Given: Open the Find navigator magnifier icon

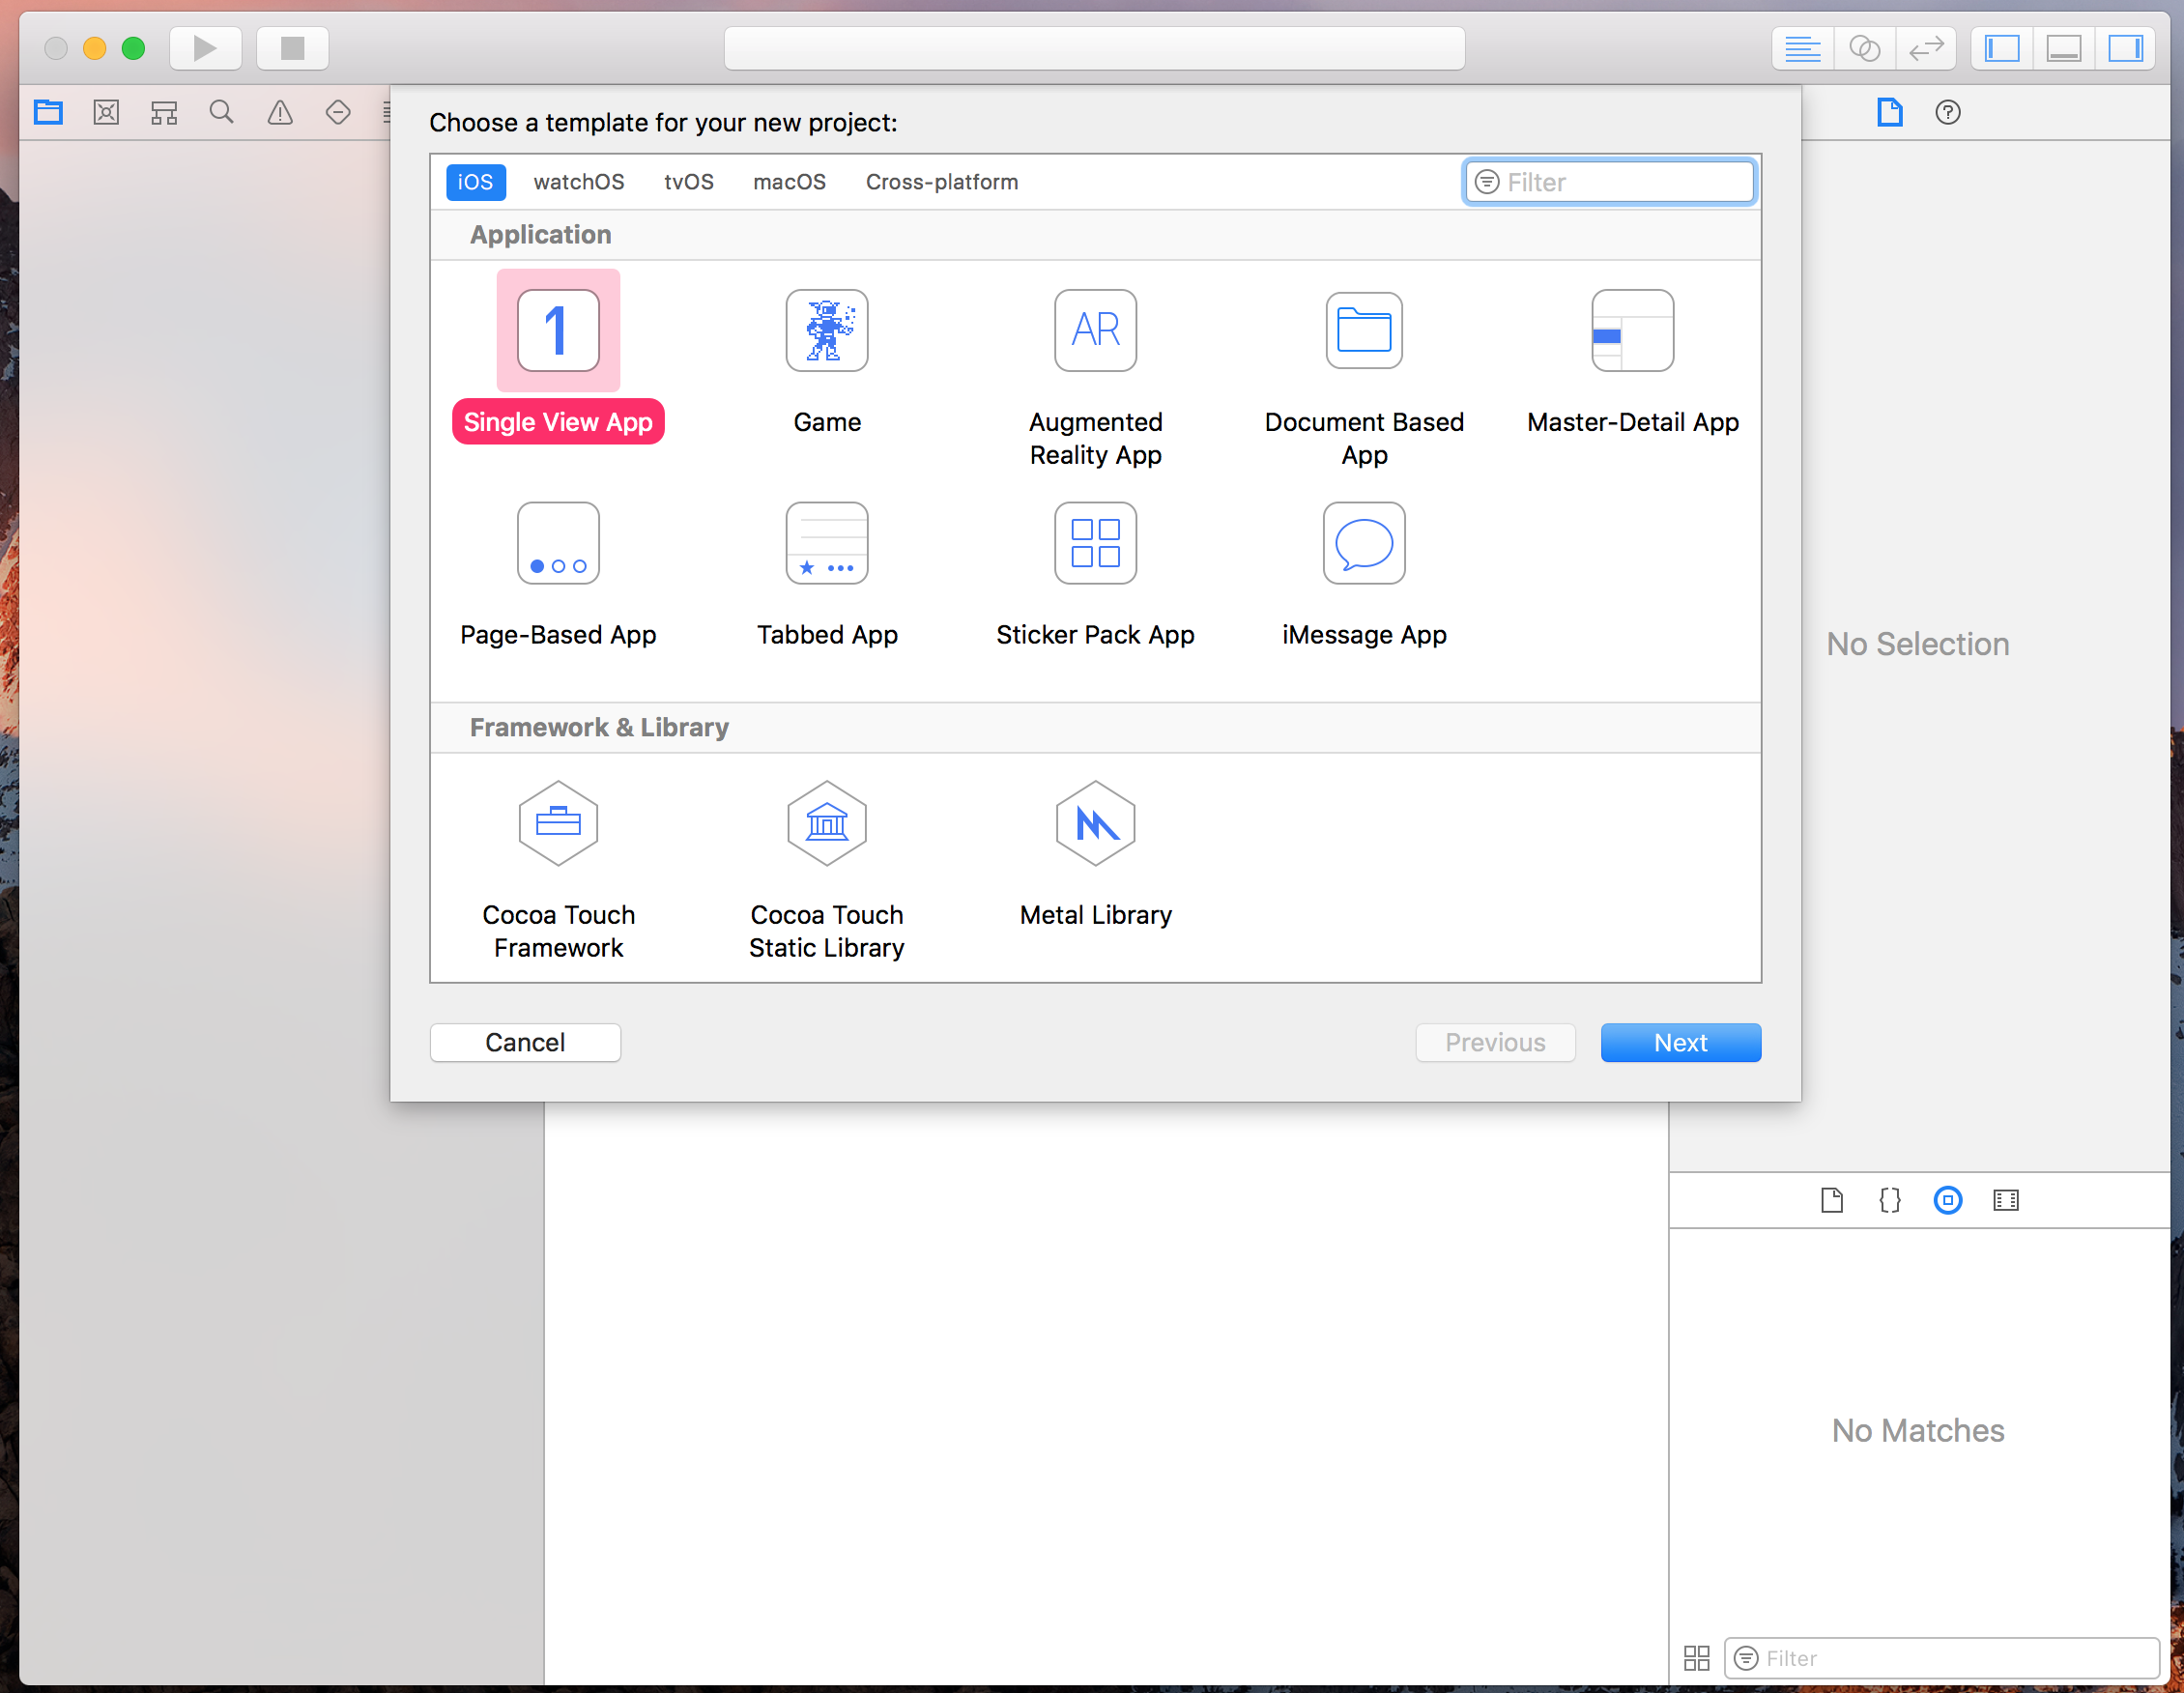Looking at the screenshot, I should [222, 112].
